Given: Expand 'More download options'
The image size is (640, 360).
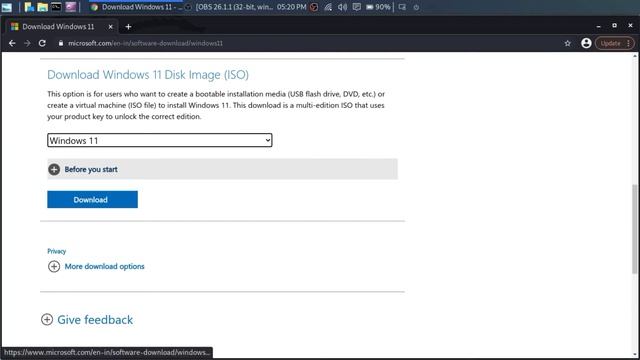Looking at the screenshot, I should point(96,266).
